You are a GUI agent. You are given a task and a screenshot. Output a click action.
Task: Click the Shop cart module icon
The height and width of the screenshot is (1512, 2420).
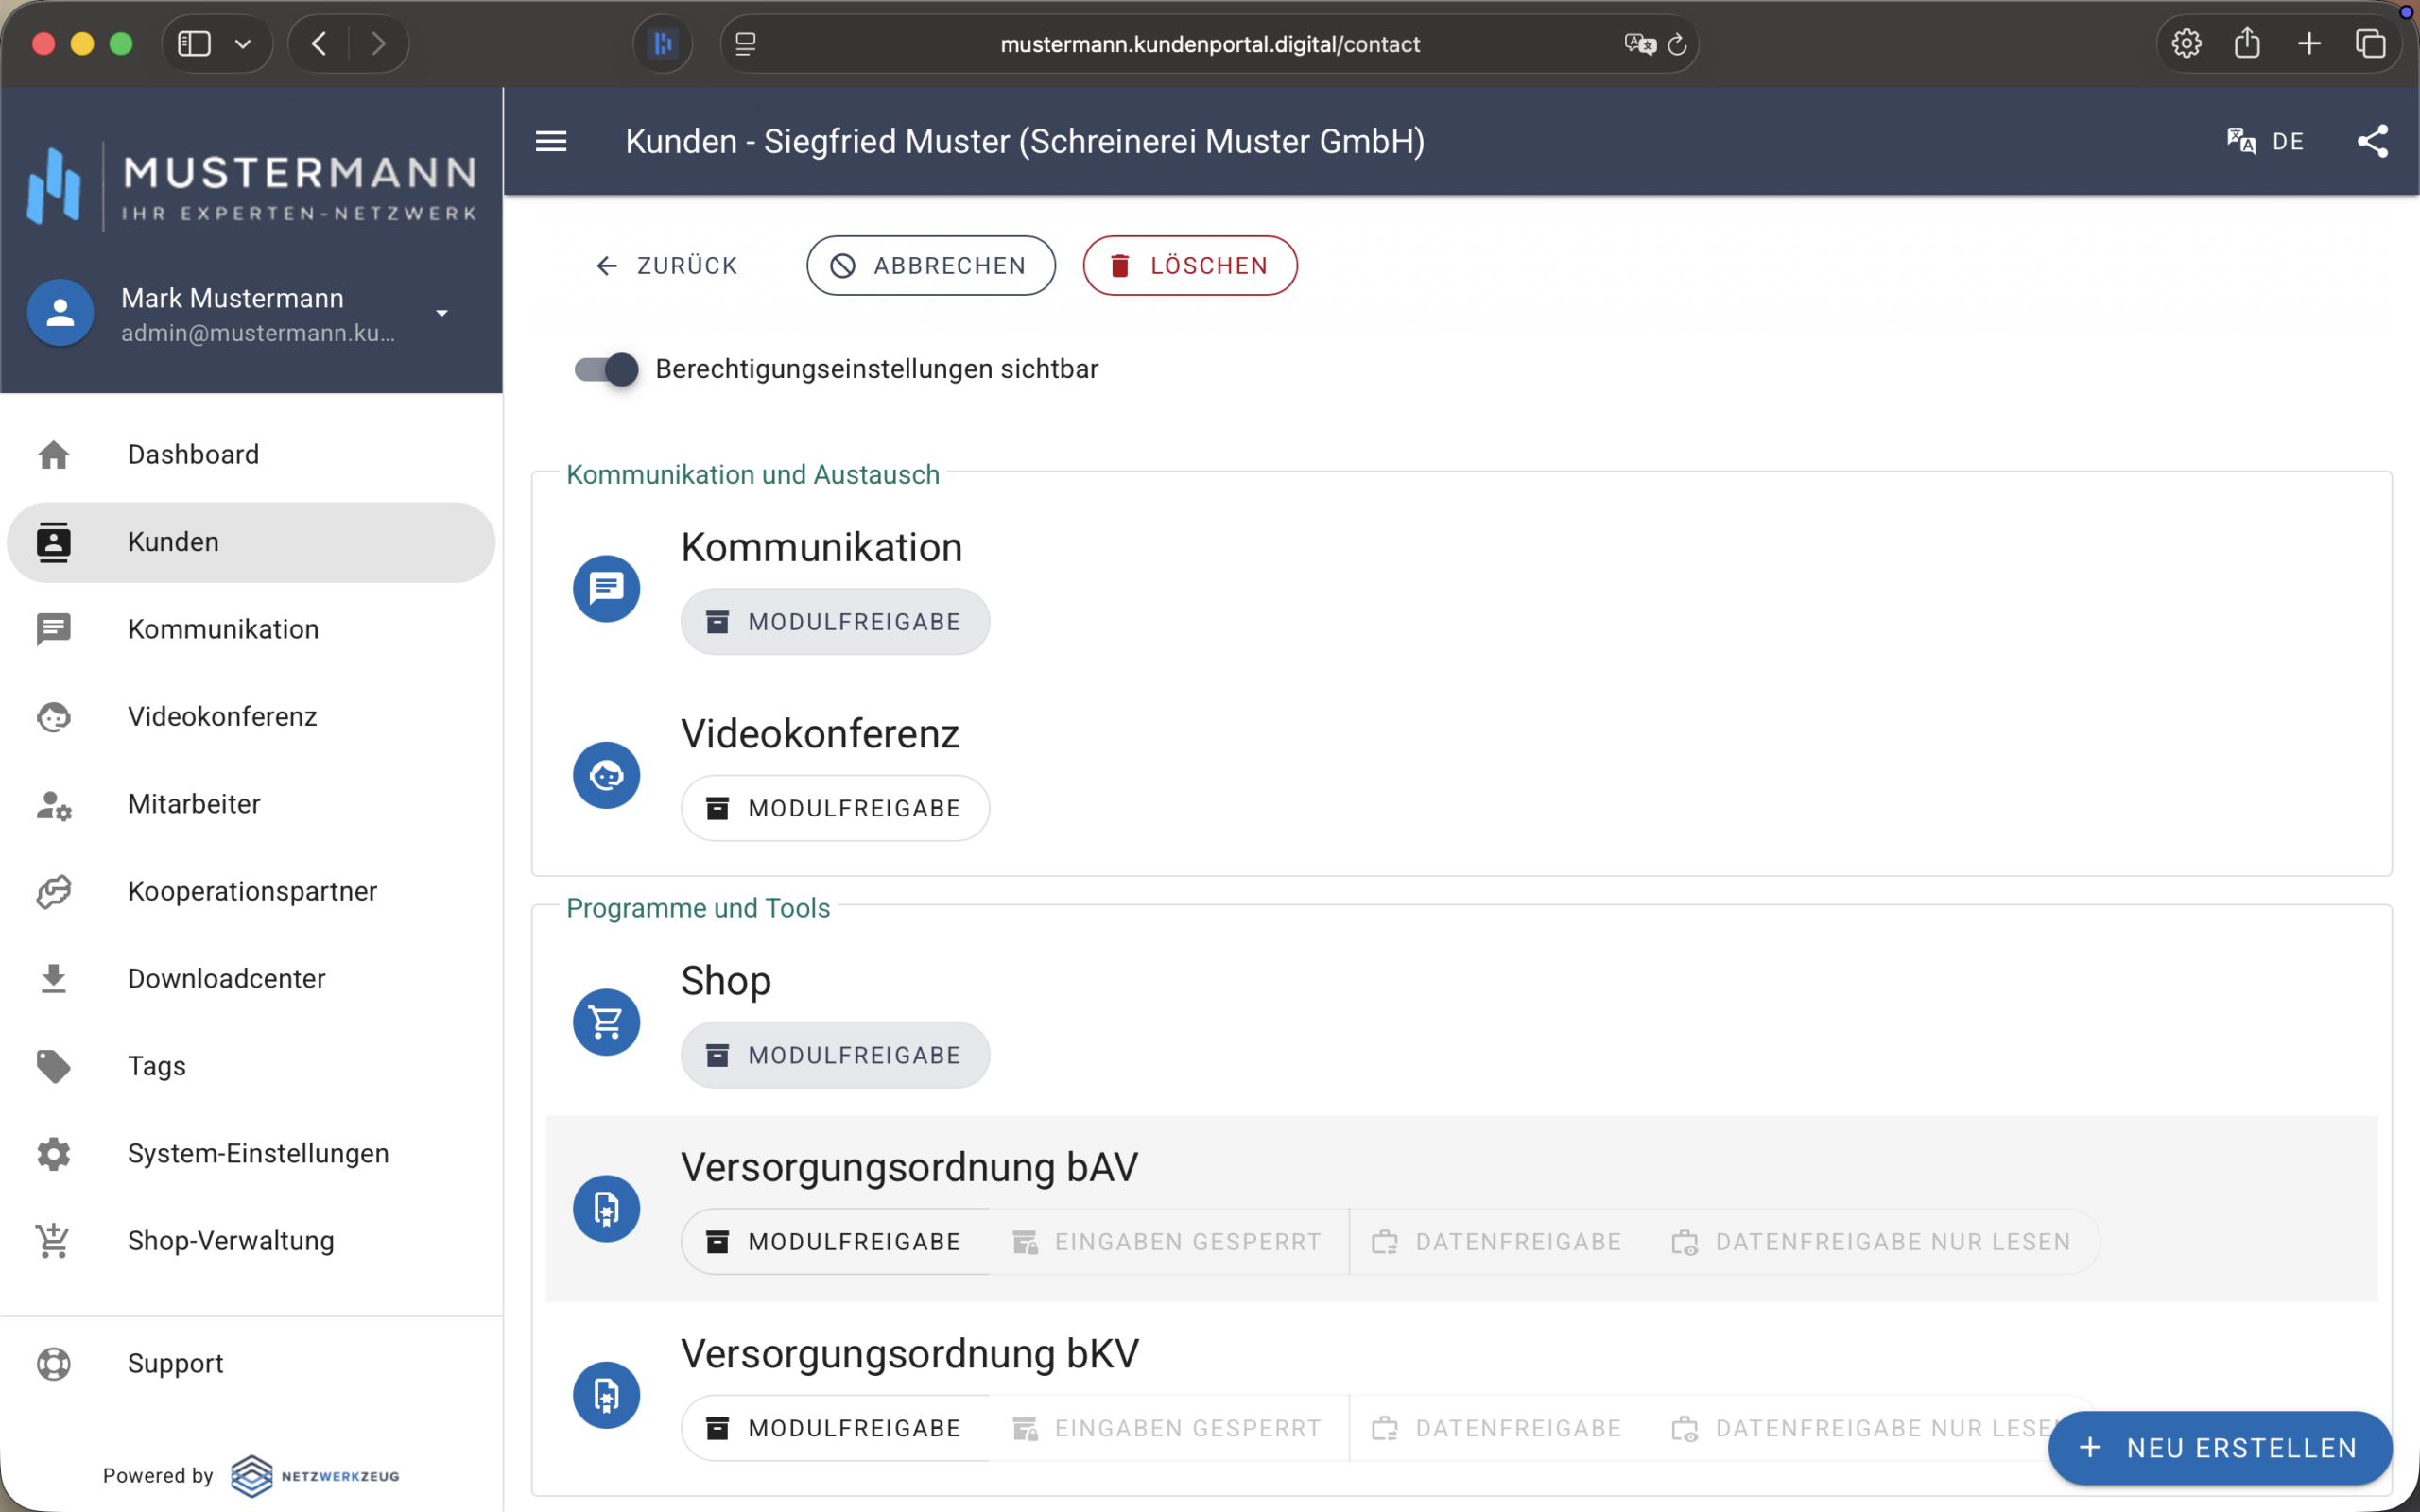point(606,1022)
